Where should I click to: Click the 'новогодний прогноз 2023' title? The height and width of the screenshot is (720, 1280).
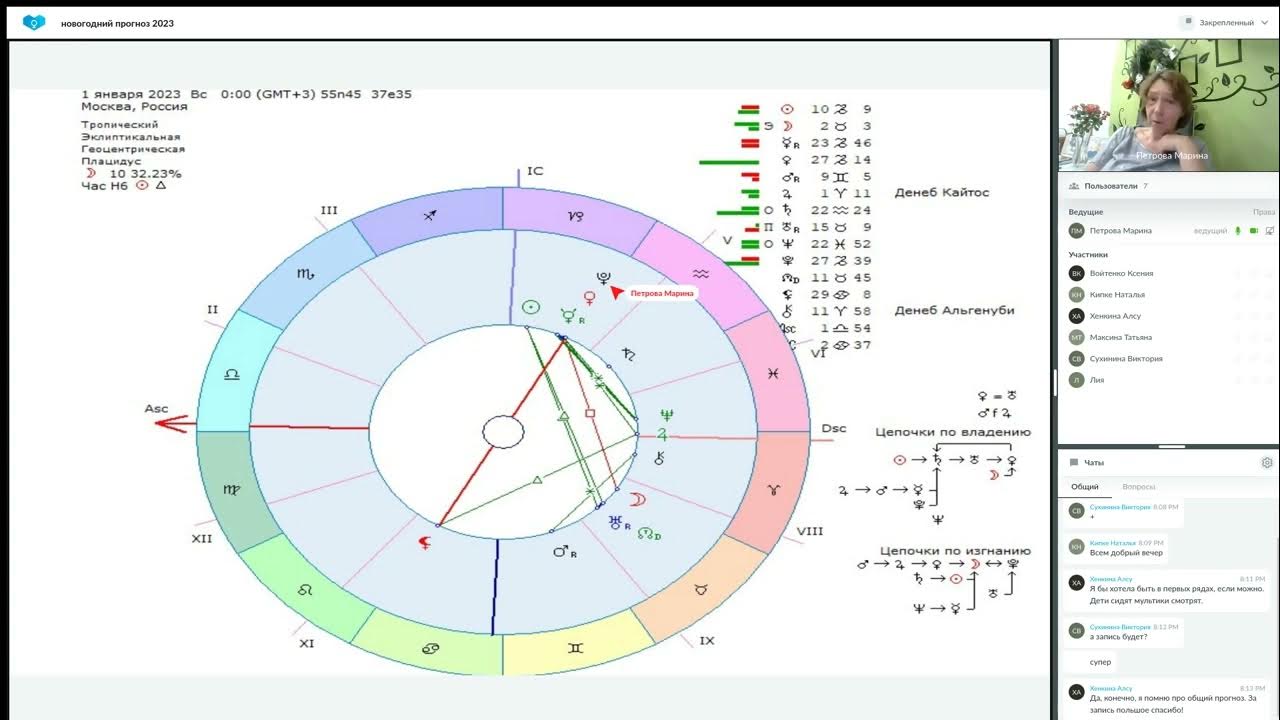coord(117,23)
